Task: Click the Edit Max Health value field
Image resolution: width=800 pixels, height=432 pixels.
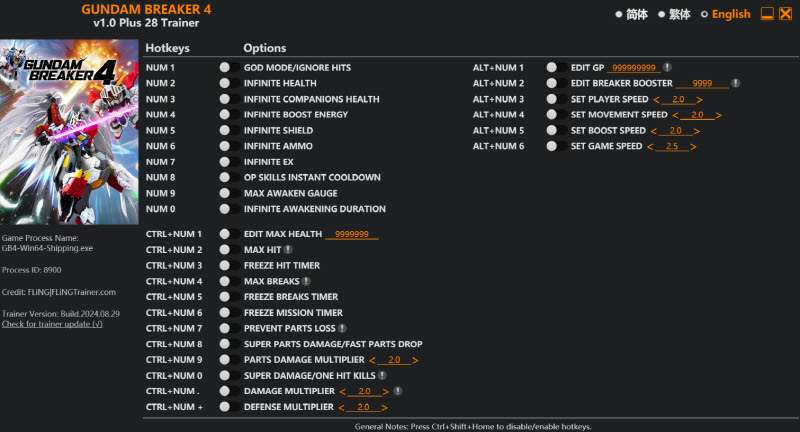Action: click(351, 234)
